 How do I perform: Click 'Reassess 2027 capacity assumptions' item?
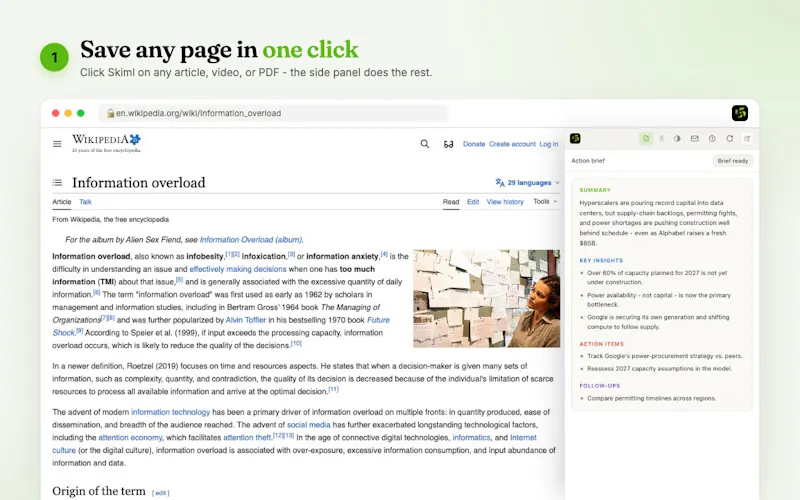pos(660,368)
